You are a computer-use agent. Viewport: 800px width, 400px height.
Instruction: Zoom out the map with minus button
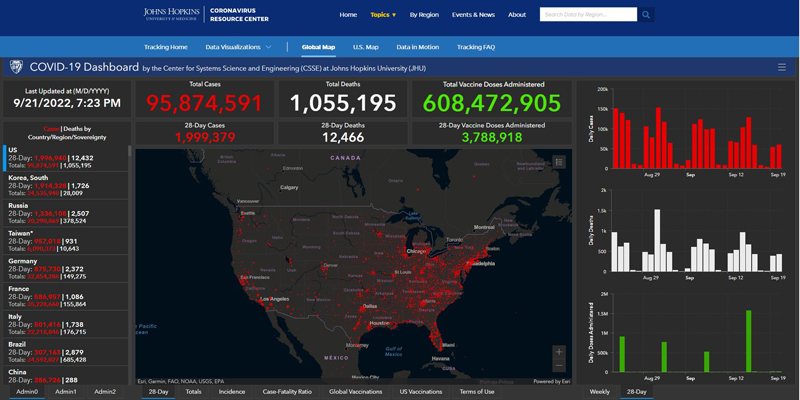(559, 366)
